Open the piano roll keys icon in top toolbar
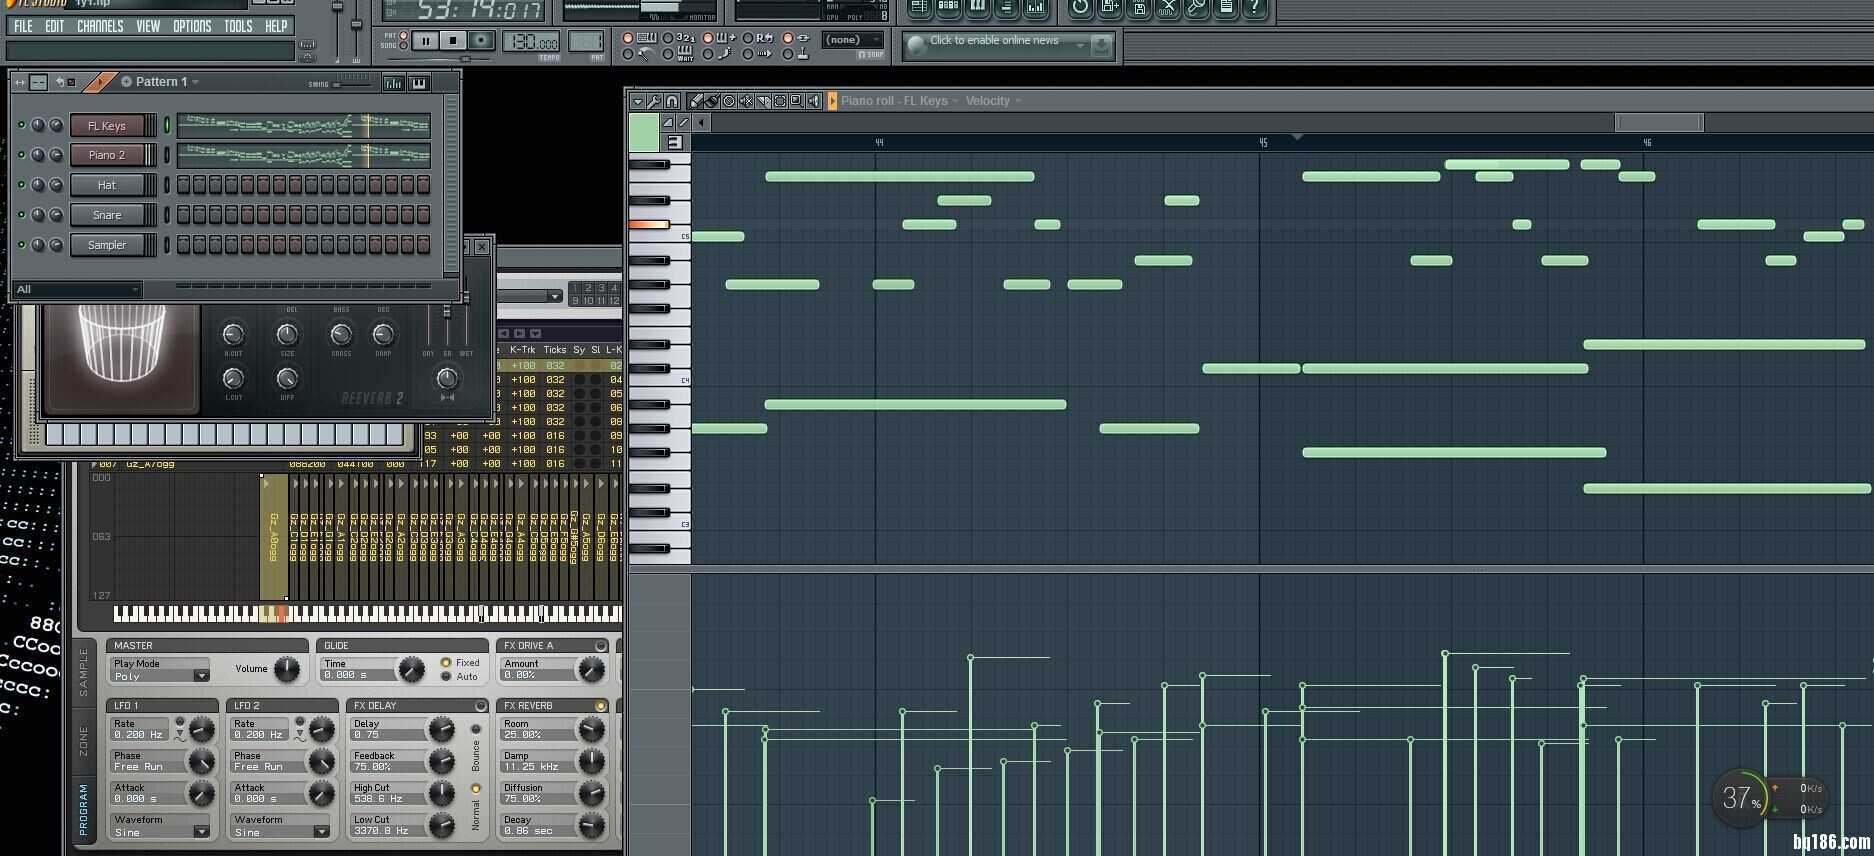The width and height of the screenshot is (1874, 856). coord(977,8)
